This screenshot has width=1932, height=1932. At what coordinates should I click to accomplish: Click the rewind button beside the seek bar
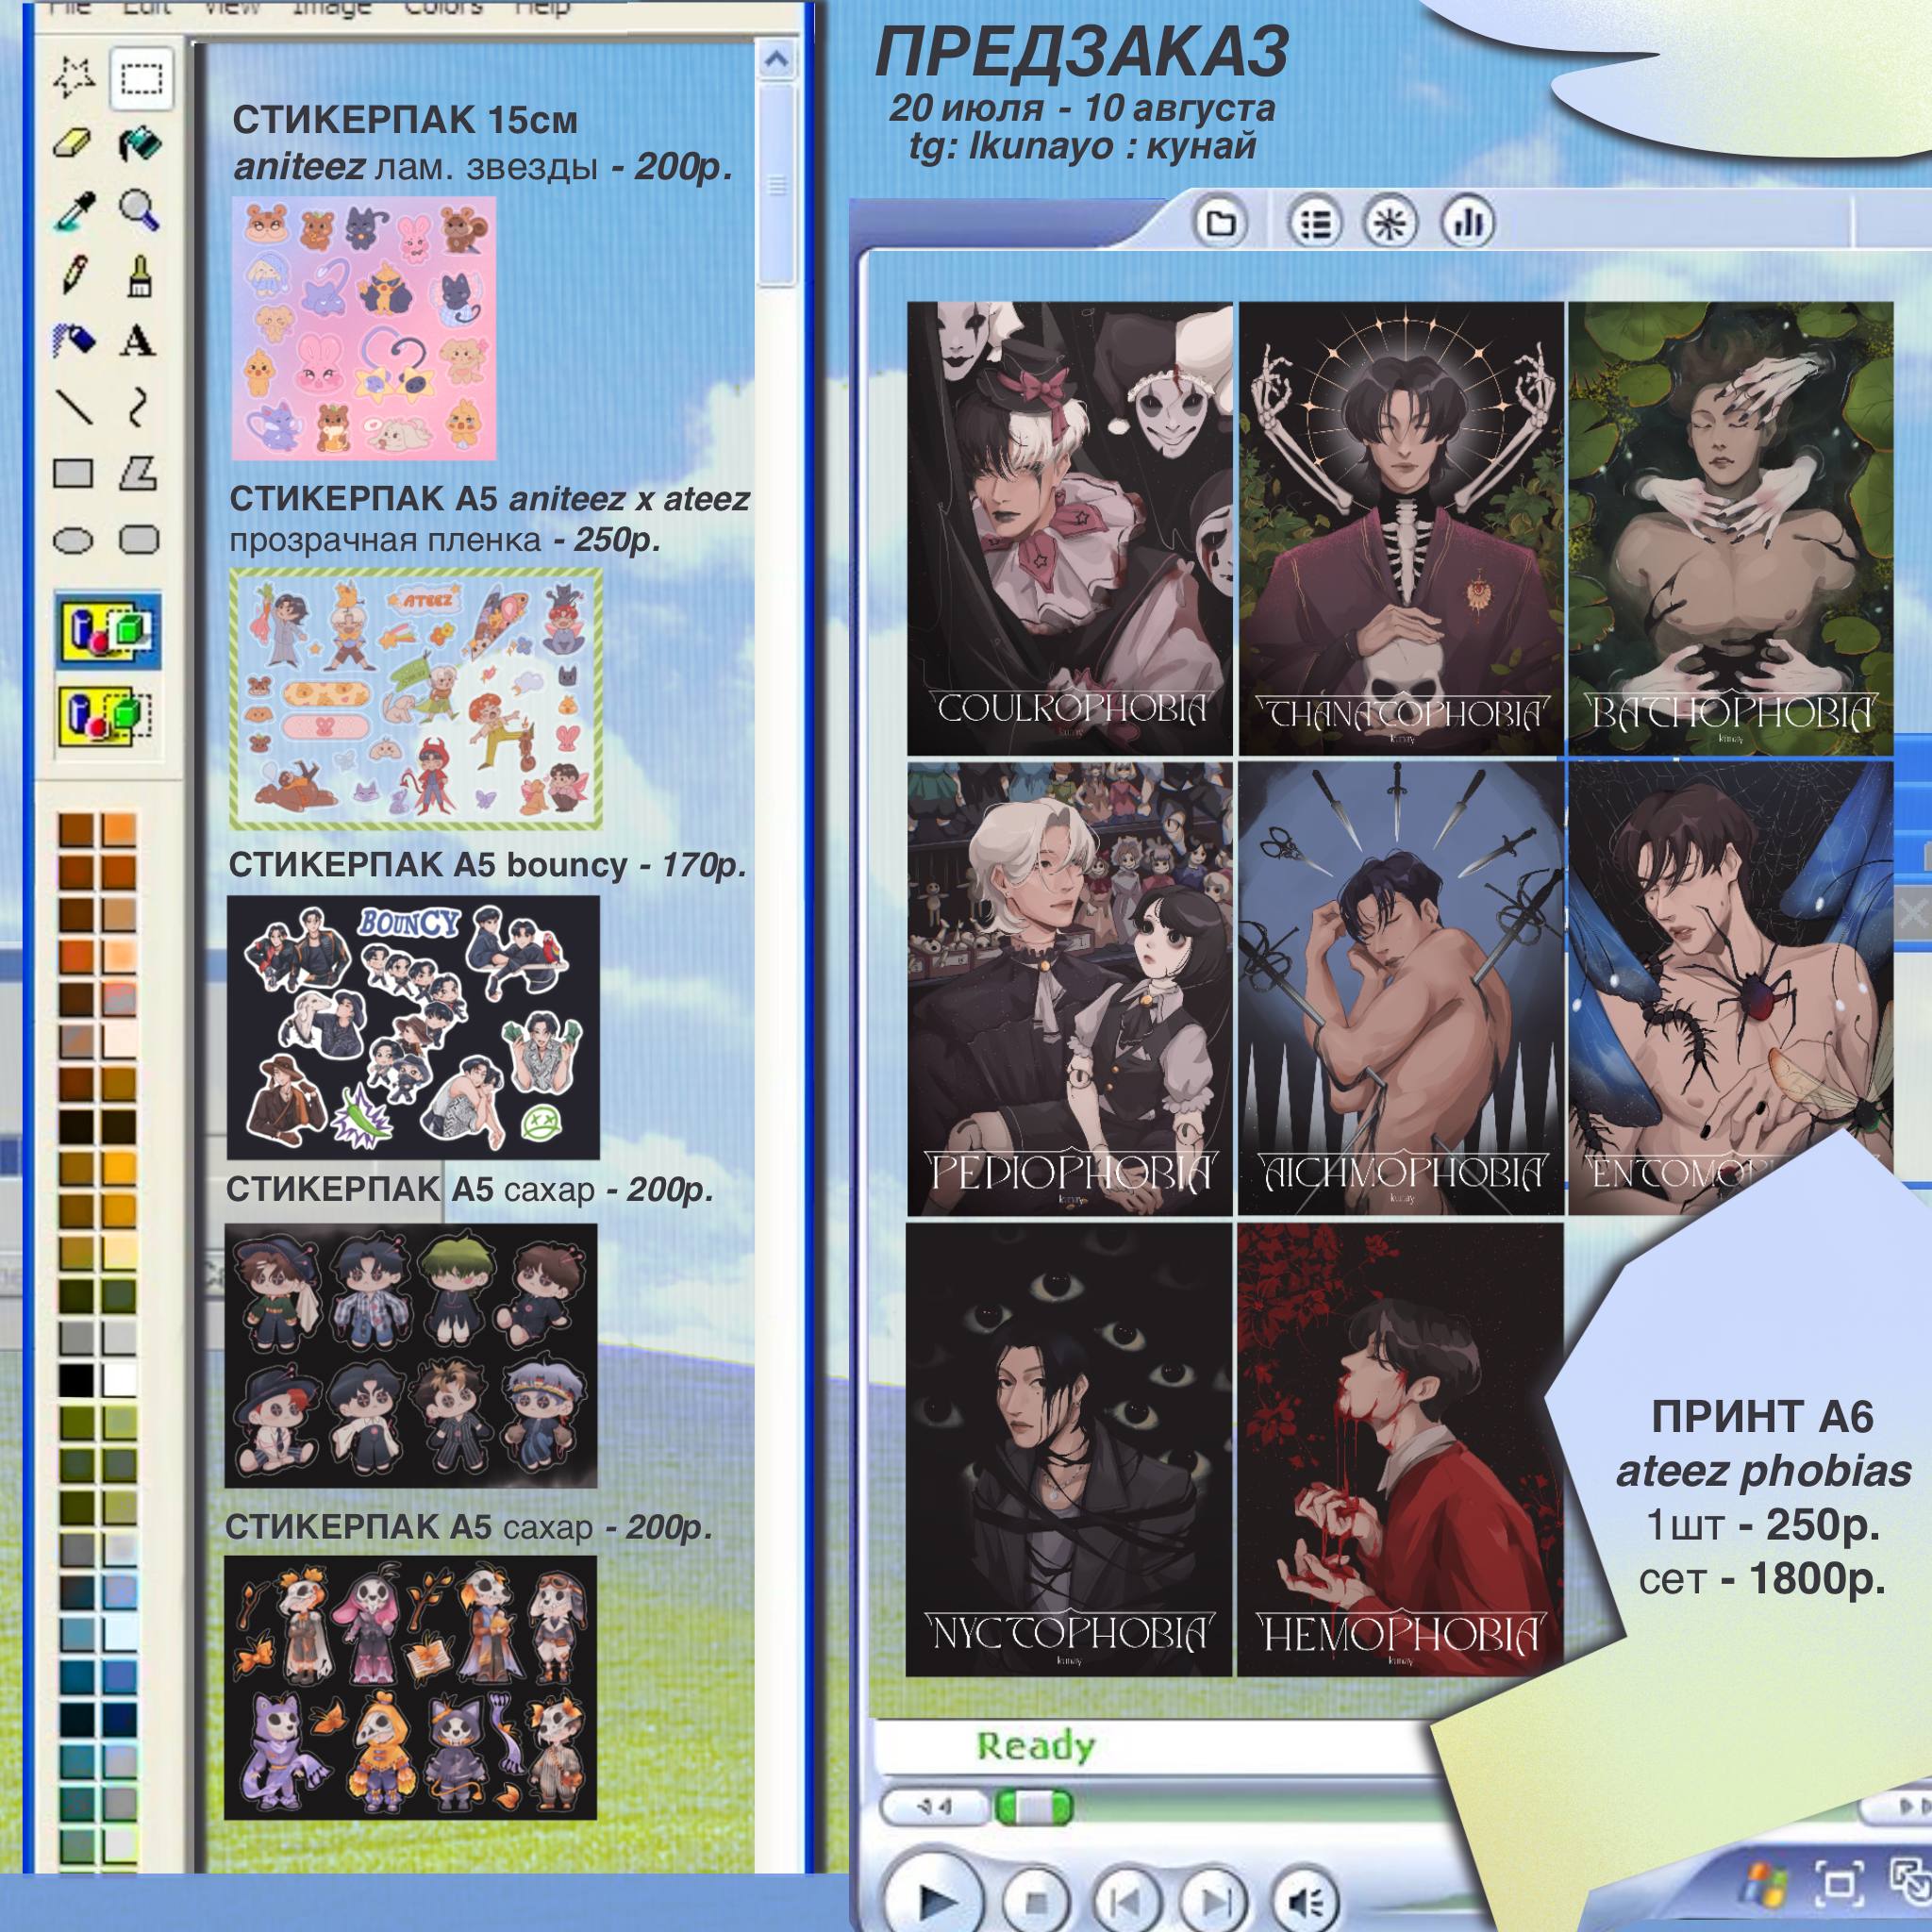click(935, 1808)
